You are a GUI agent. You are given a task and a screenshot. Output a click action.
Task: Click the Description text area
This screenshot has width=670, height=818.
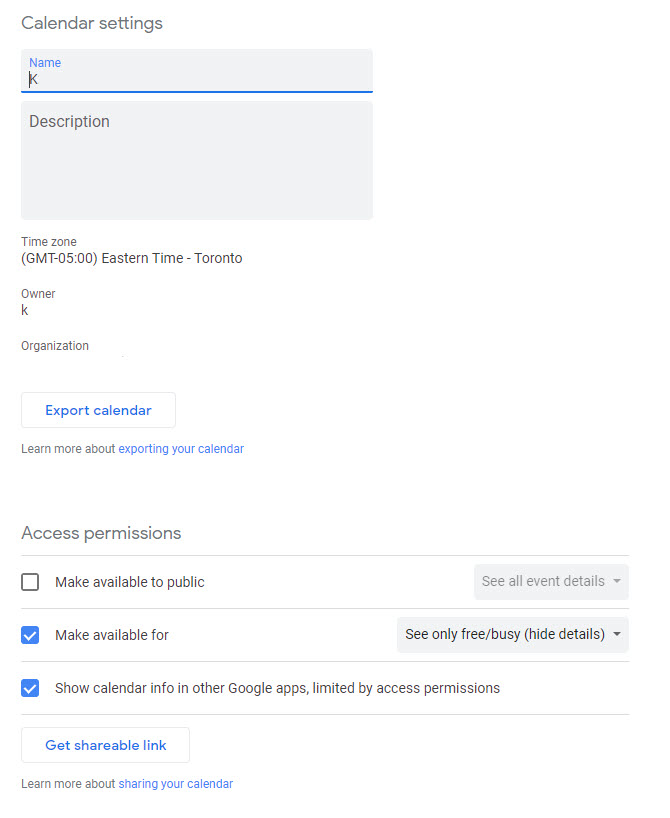tap(197, 160)
